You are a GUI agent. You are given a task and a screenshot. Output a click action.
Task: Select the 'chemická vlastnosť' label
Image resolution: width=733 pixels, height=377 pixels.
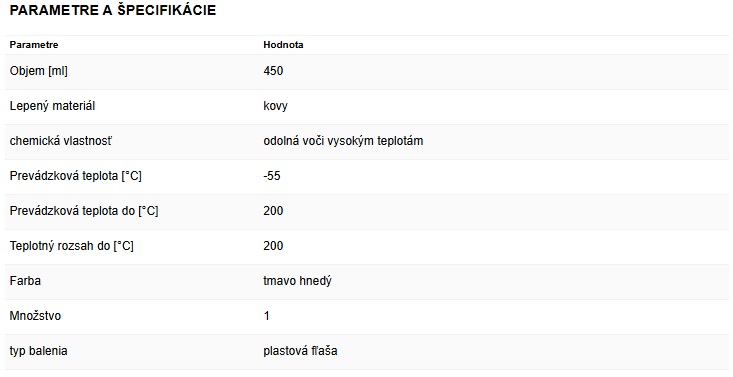pos(60,141)
